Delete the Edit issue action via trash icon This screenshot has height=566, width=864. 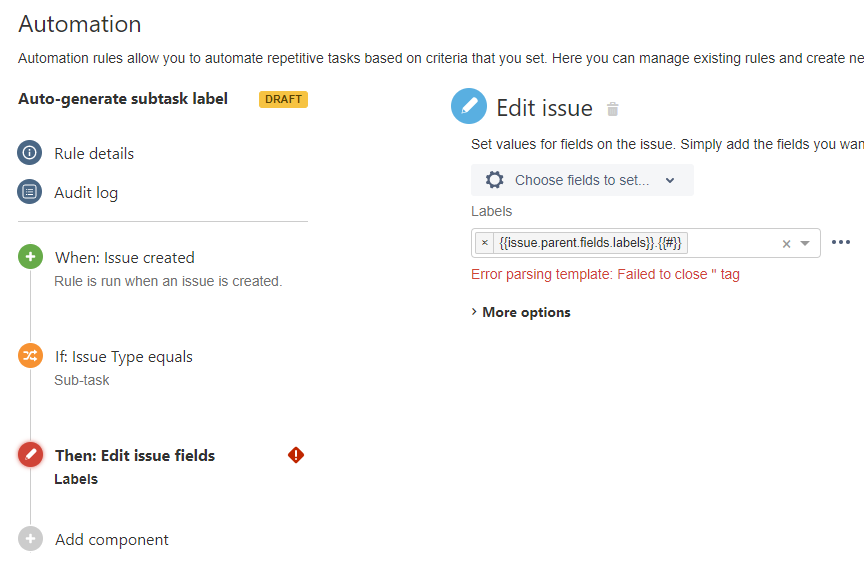(x=613, y=109)
